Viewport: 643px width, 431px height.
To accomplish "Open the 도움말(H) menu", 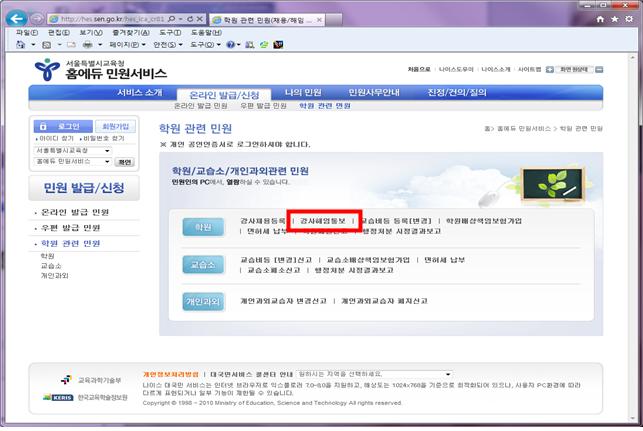I will point(206,32).
